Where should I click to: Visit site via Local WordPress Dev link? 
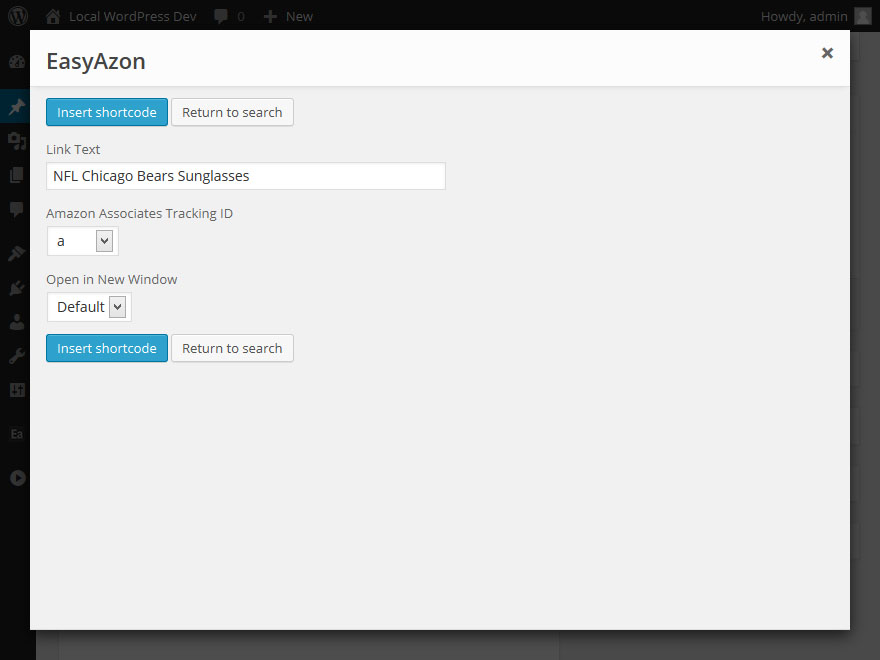[132, 16]
